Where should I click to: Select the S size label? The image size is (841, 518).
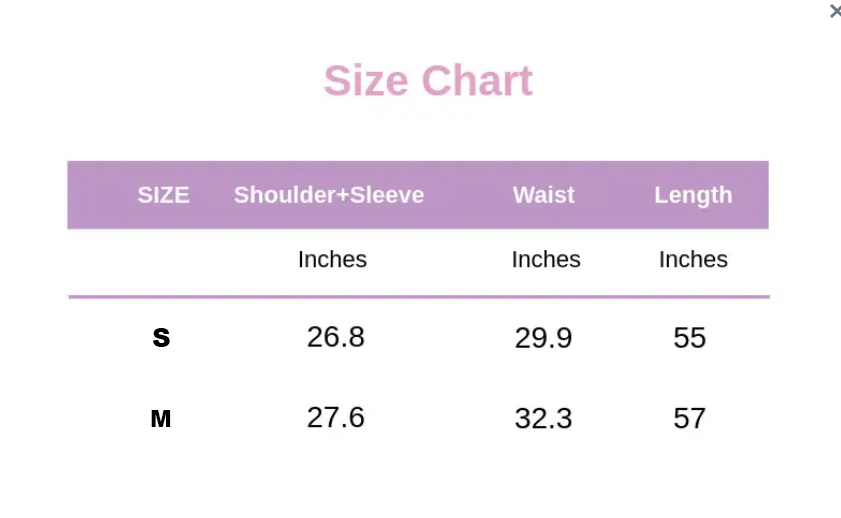click(x=161, y=338)
